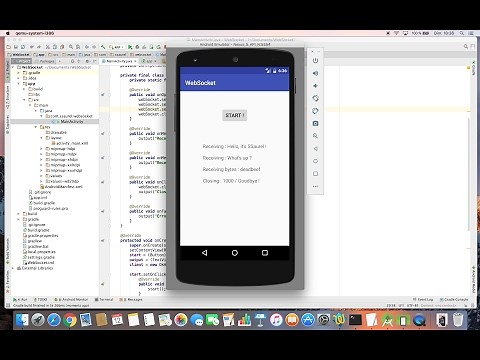The image size is (480, 360).
Task: Click the emulator Volume Up icon
Action: [x=315, y=73]
